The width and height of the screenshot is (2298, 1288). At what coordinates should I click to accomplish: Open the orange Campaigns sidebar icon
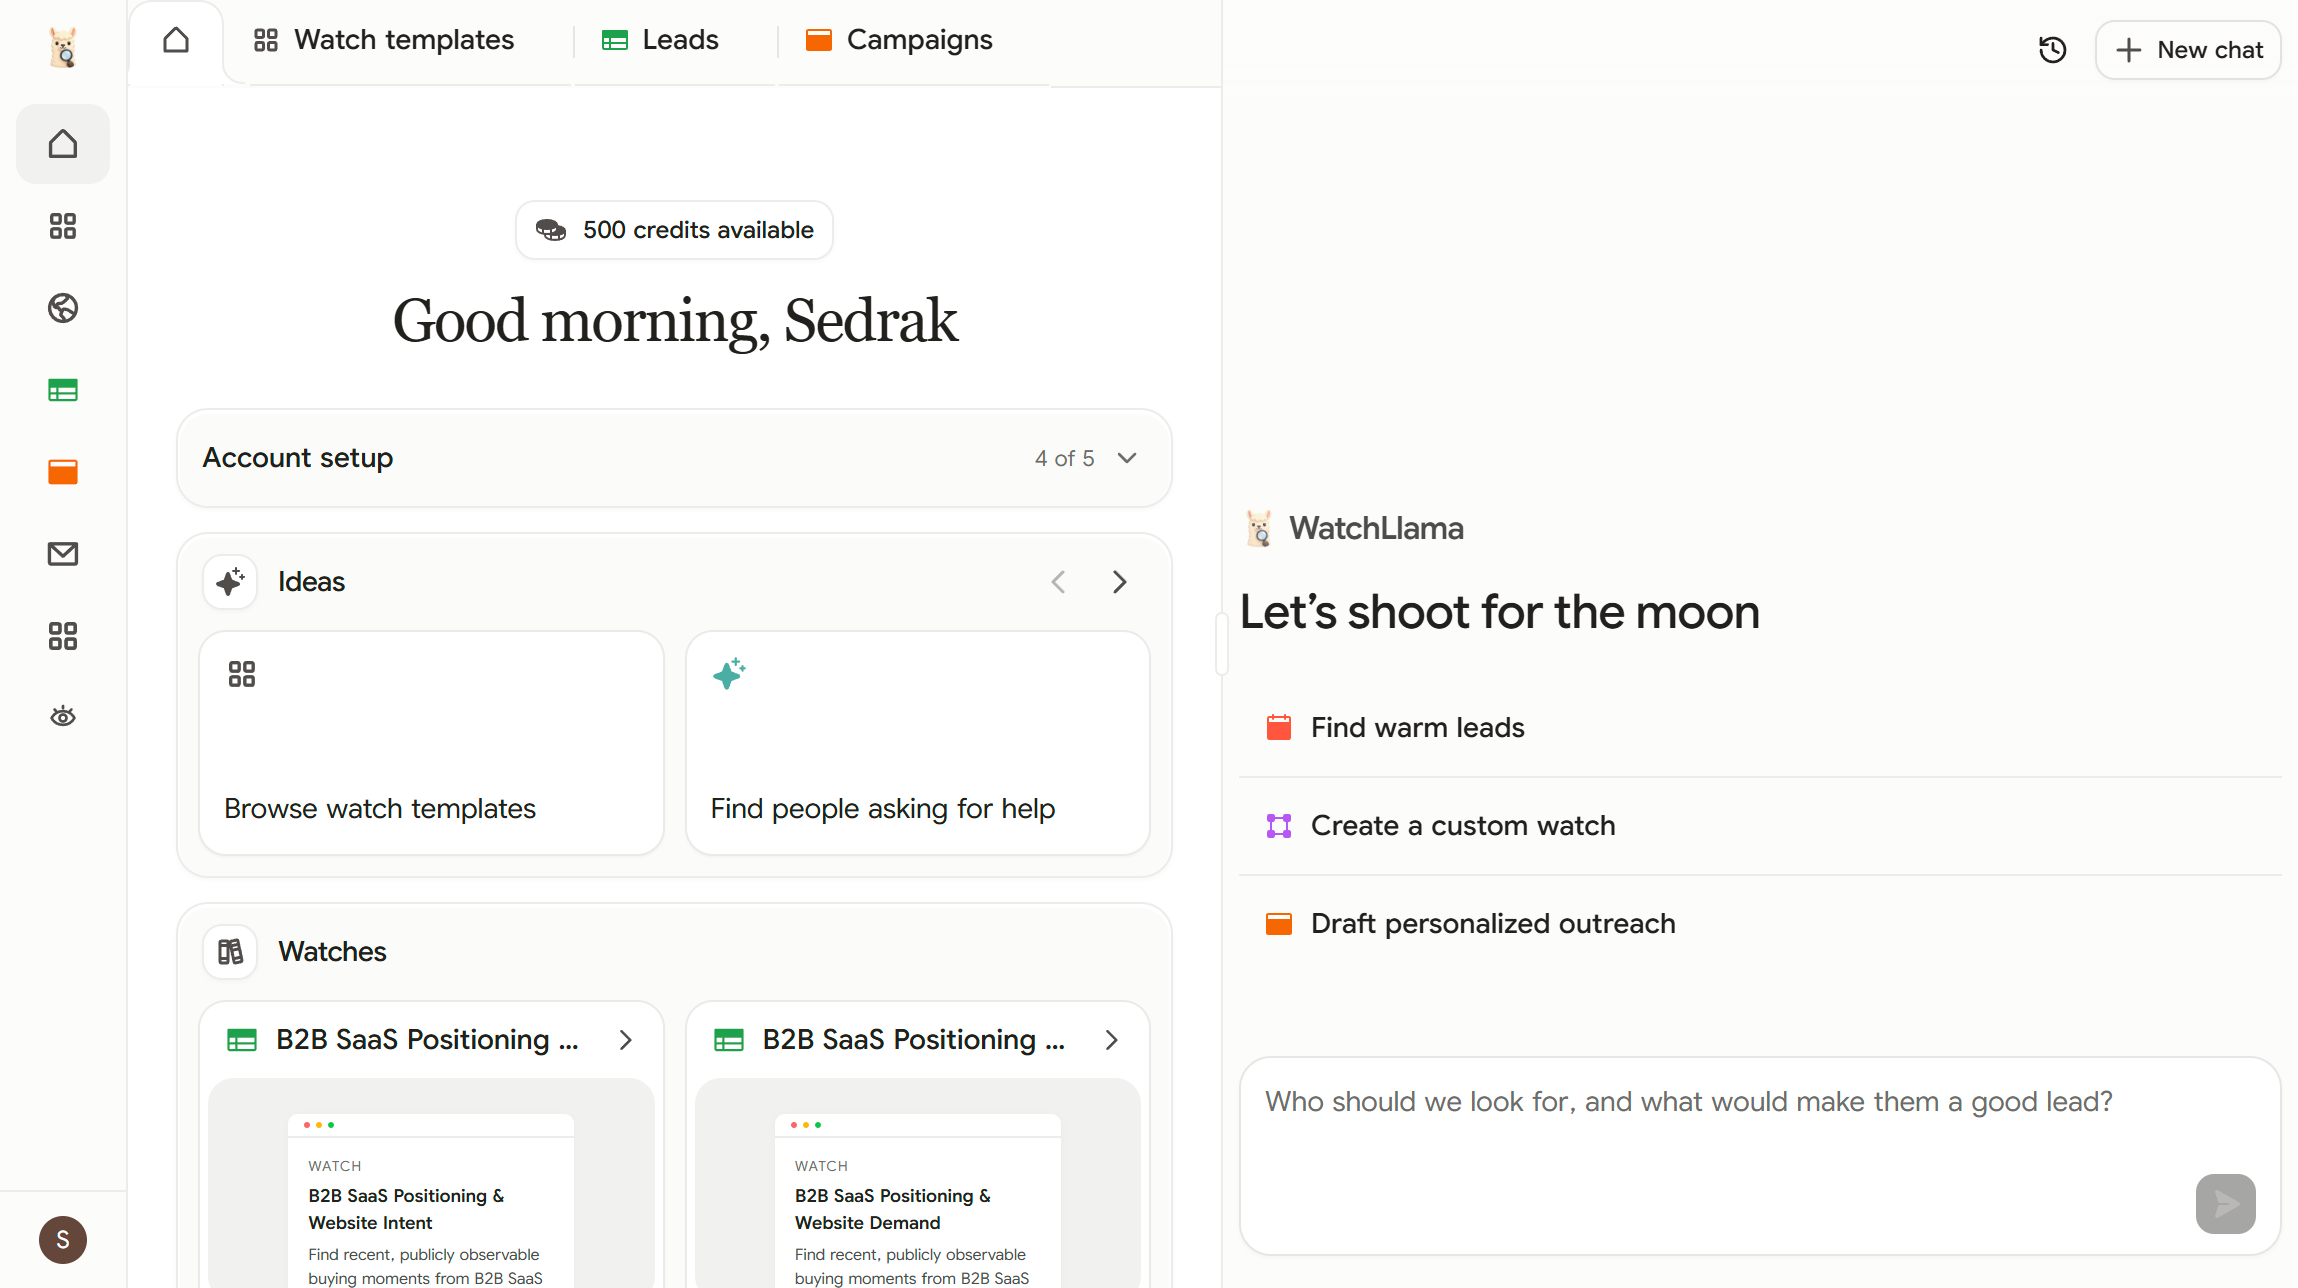tap(63, 472)
